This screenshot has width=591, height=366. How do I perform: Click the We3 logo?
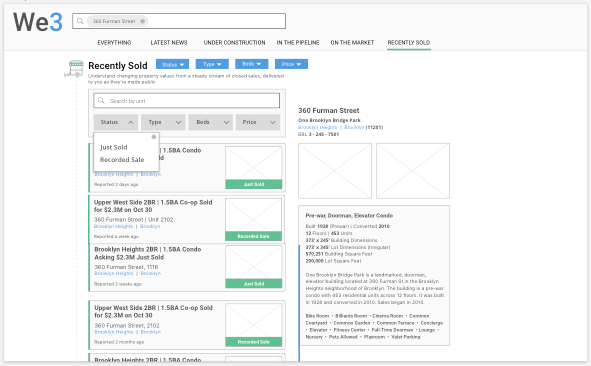[38, 22]
